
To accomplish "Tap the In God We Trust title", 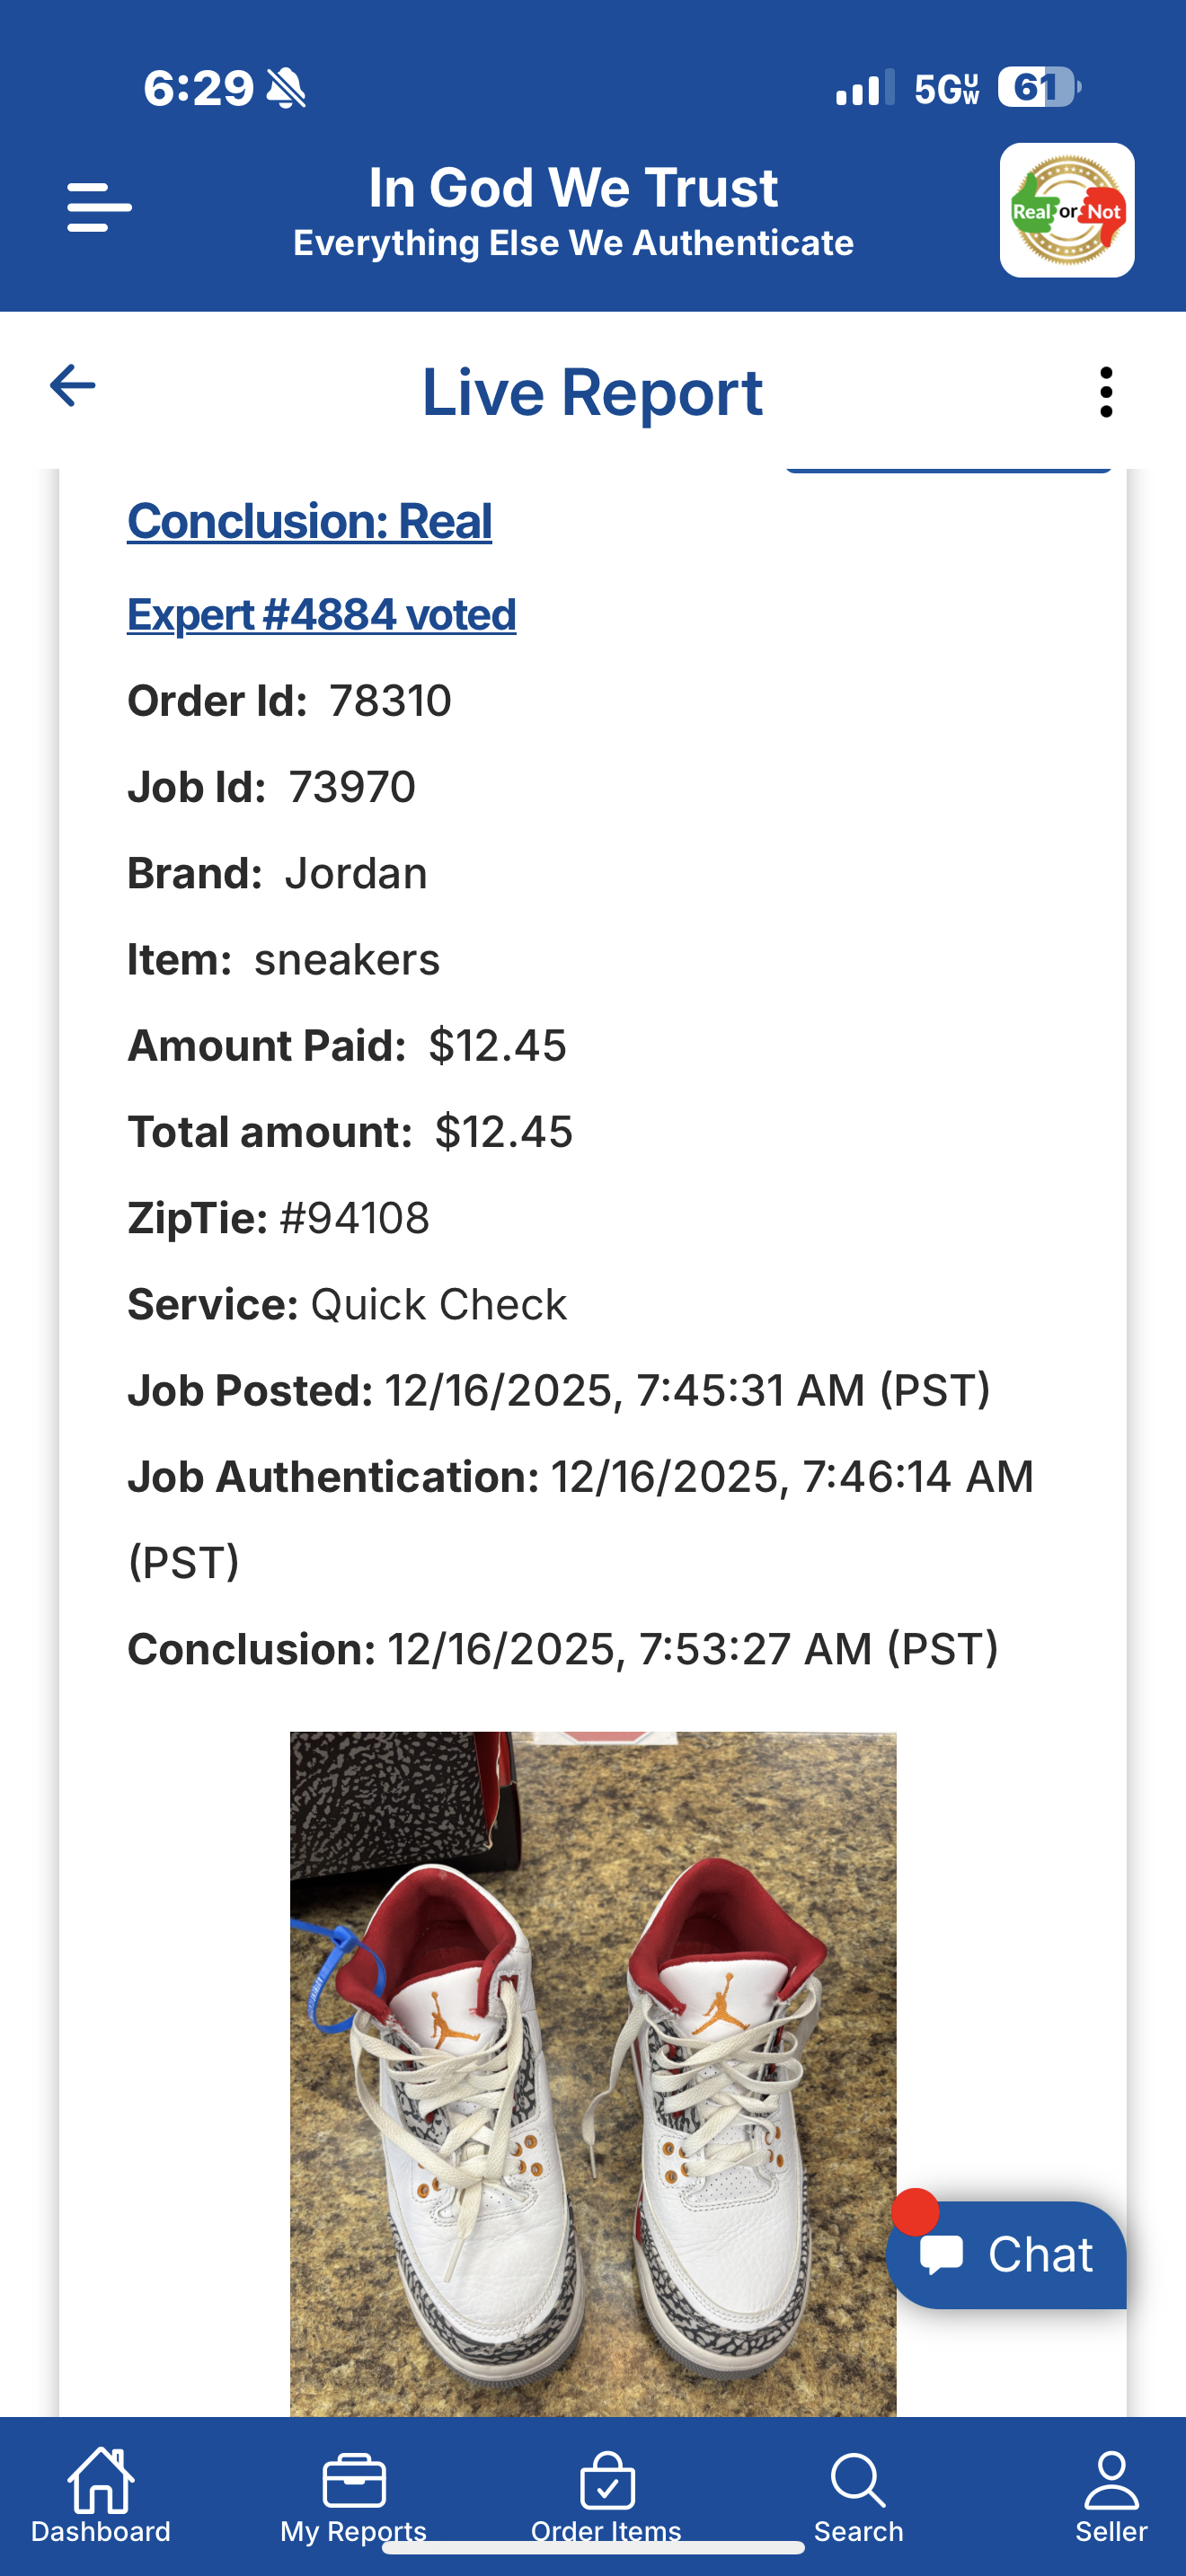I will tap(573, 188).
